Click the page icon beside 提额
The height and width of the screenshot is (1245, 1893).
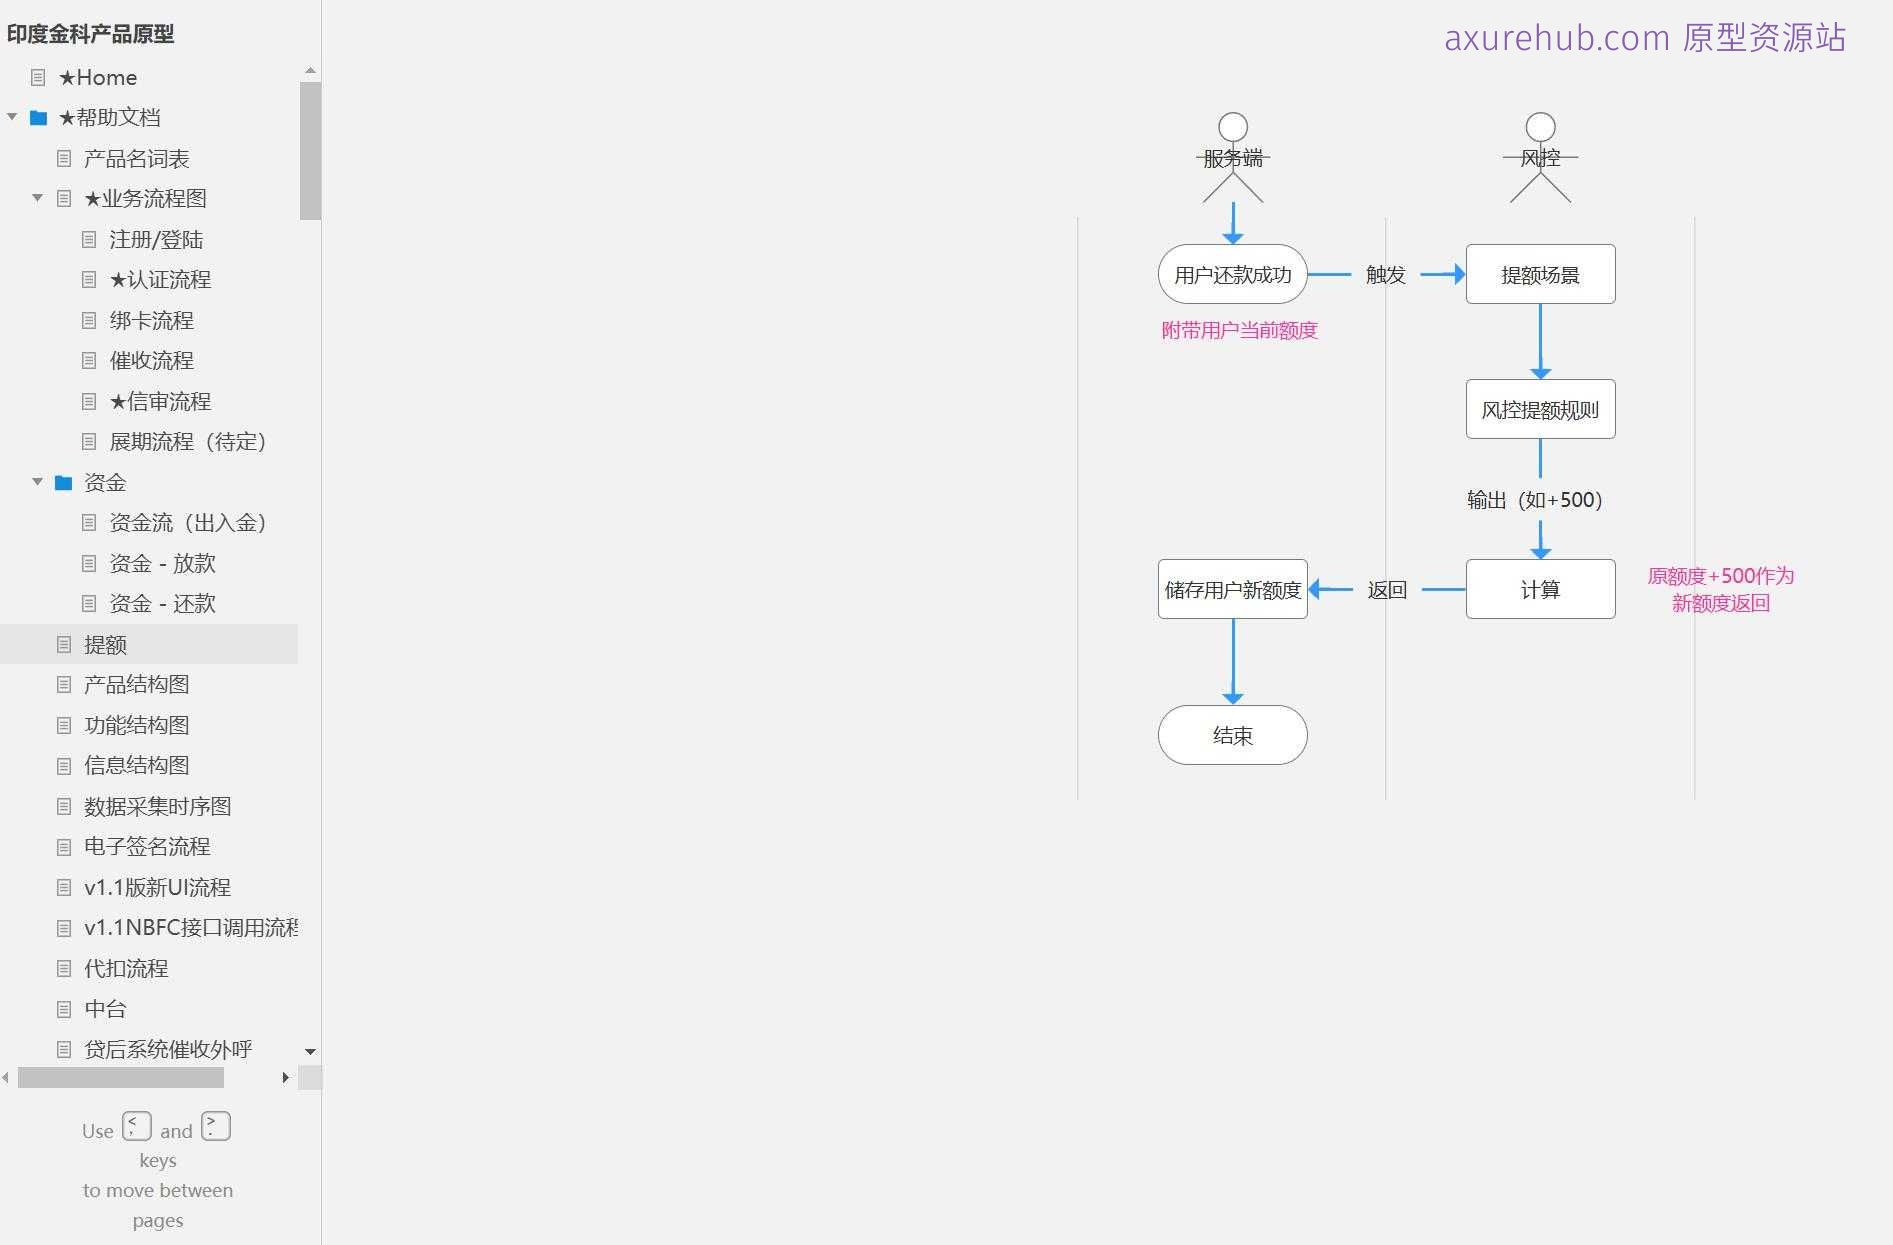coord(63,645)
